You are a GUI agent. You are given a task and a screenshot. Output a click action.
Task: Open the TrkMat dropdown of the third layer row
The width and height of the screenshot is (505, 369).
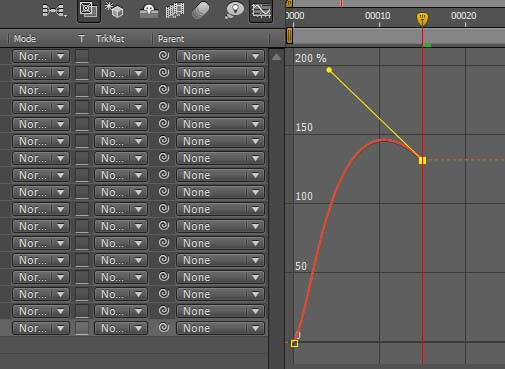point(121,90)
